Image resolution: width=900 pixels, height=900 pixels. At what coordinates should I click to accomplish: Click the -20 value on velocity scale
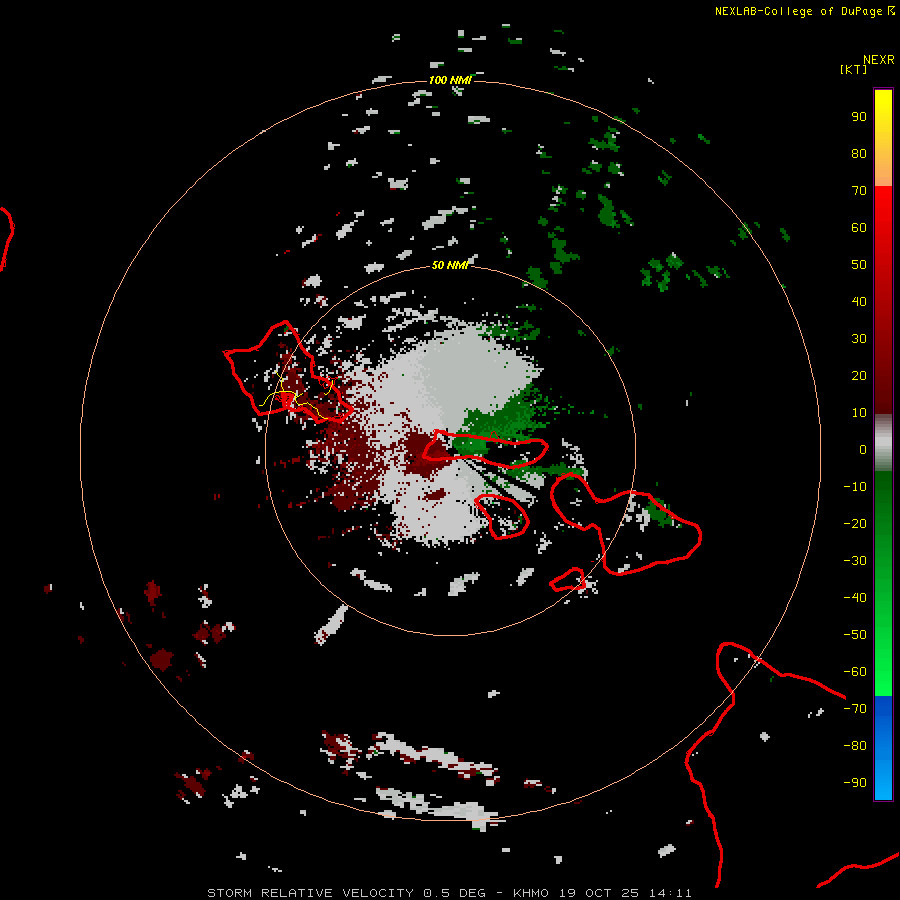855,523
